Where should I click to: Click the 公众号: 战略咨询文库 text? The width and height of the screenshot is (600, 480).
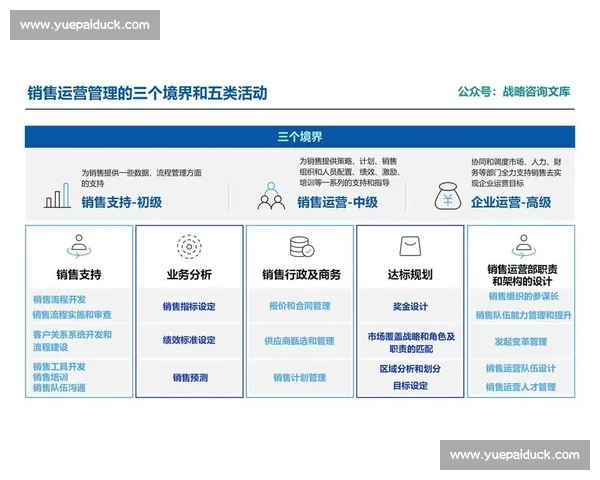514,92
